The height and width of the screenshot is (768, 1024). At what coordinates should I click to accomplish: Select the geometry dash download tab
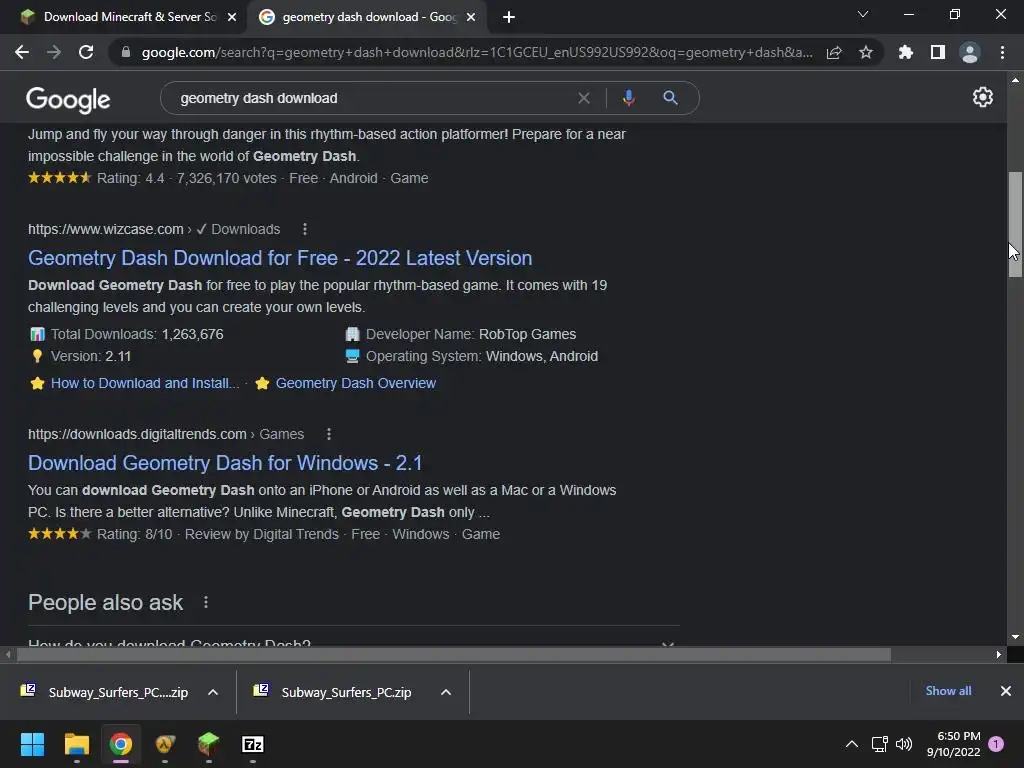368,17
